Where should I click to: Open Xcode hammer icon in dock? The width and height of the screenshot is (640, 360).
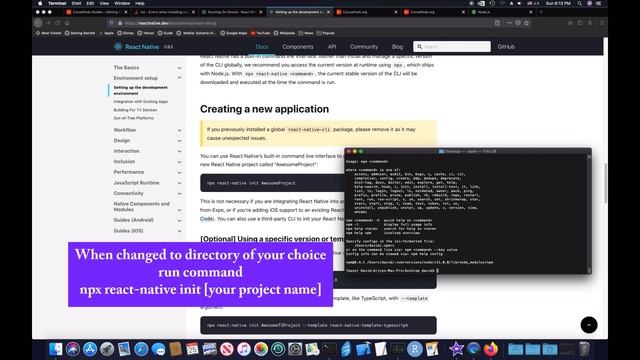(363, 349)
